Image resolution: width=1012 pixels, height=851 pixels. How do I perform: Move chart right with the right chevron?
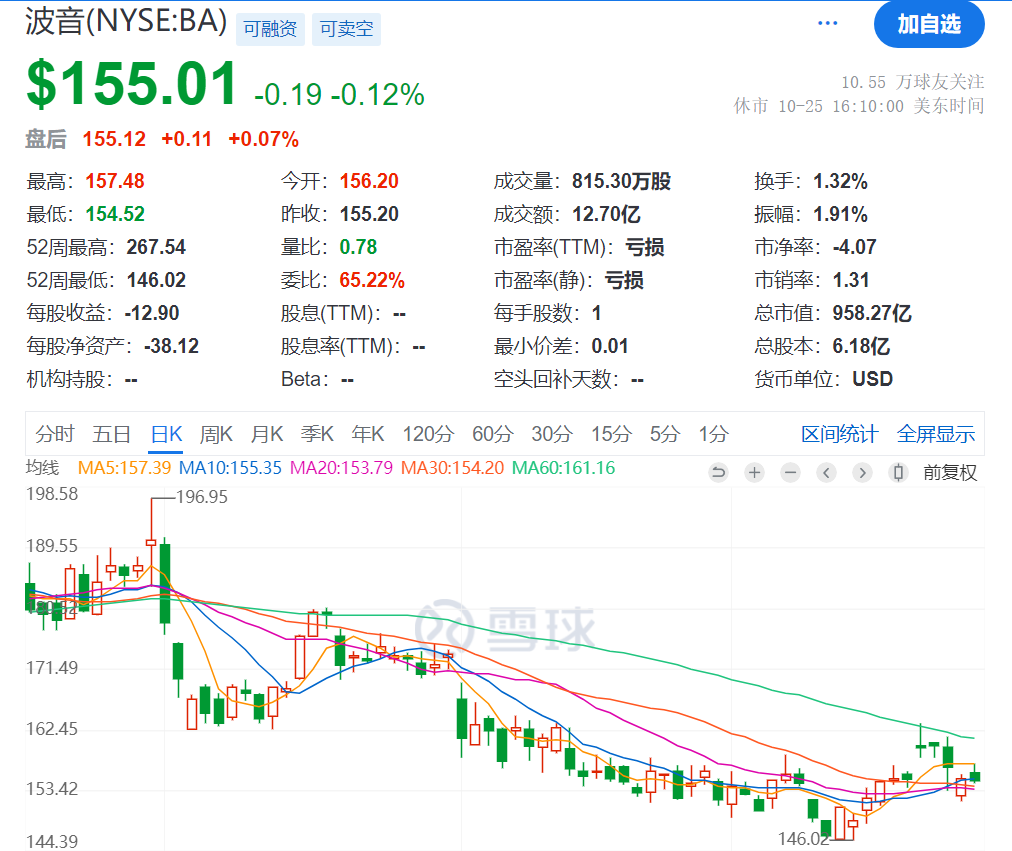pos(862,473)
